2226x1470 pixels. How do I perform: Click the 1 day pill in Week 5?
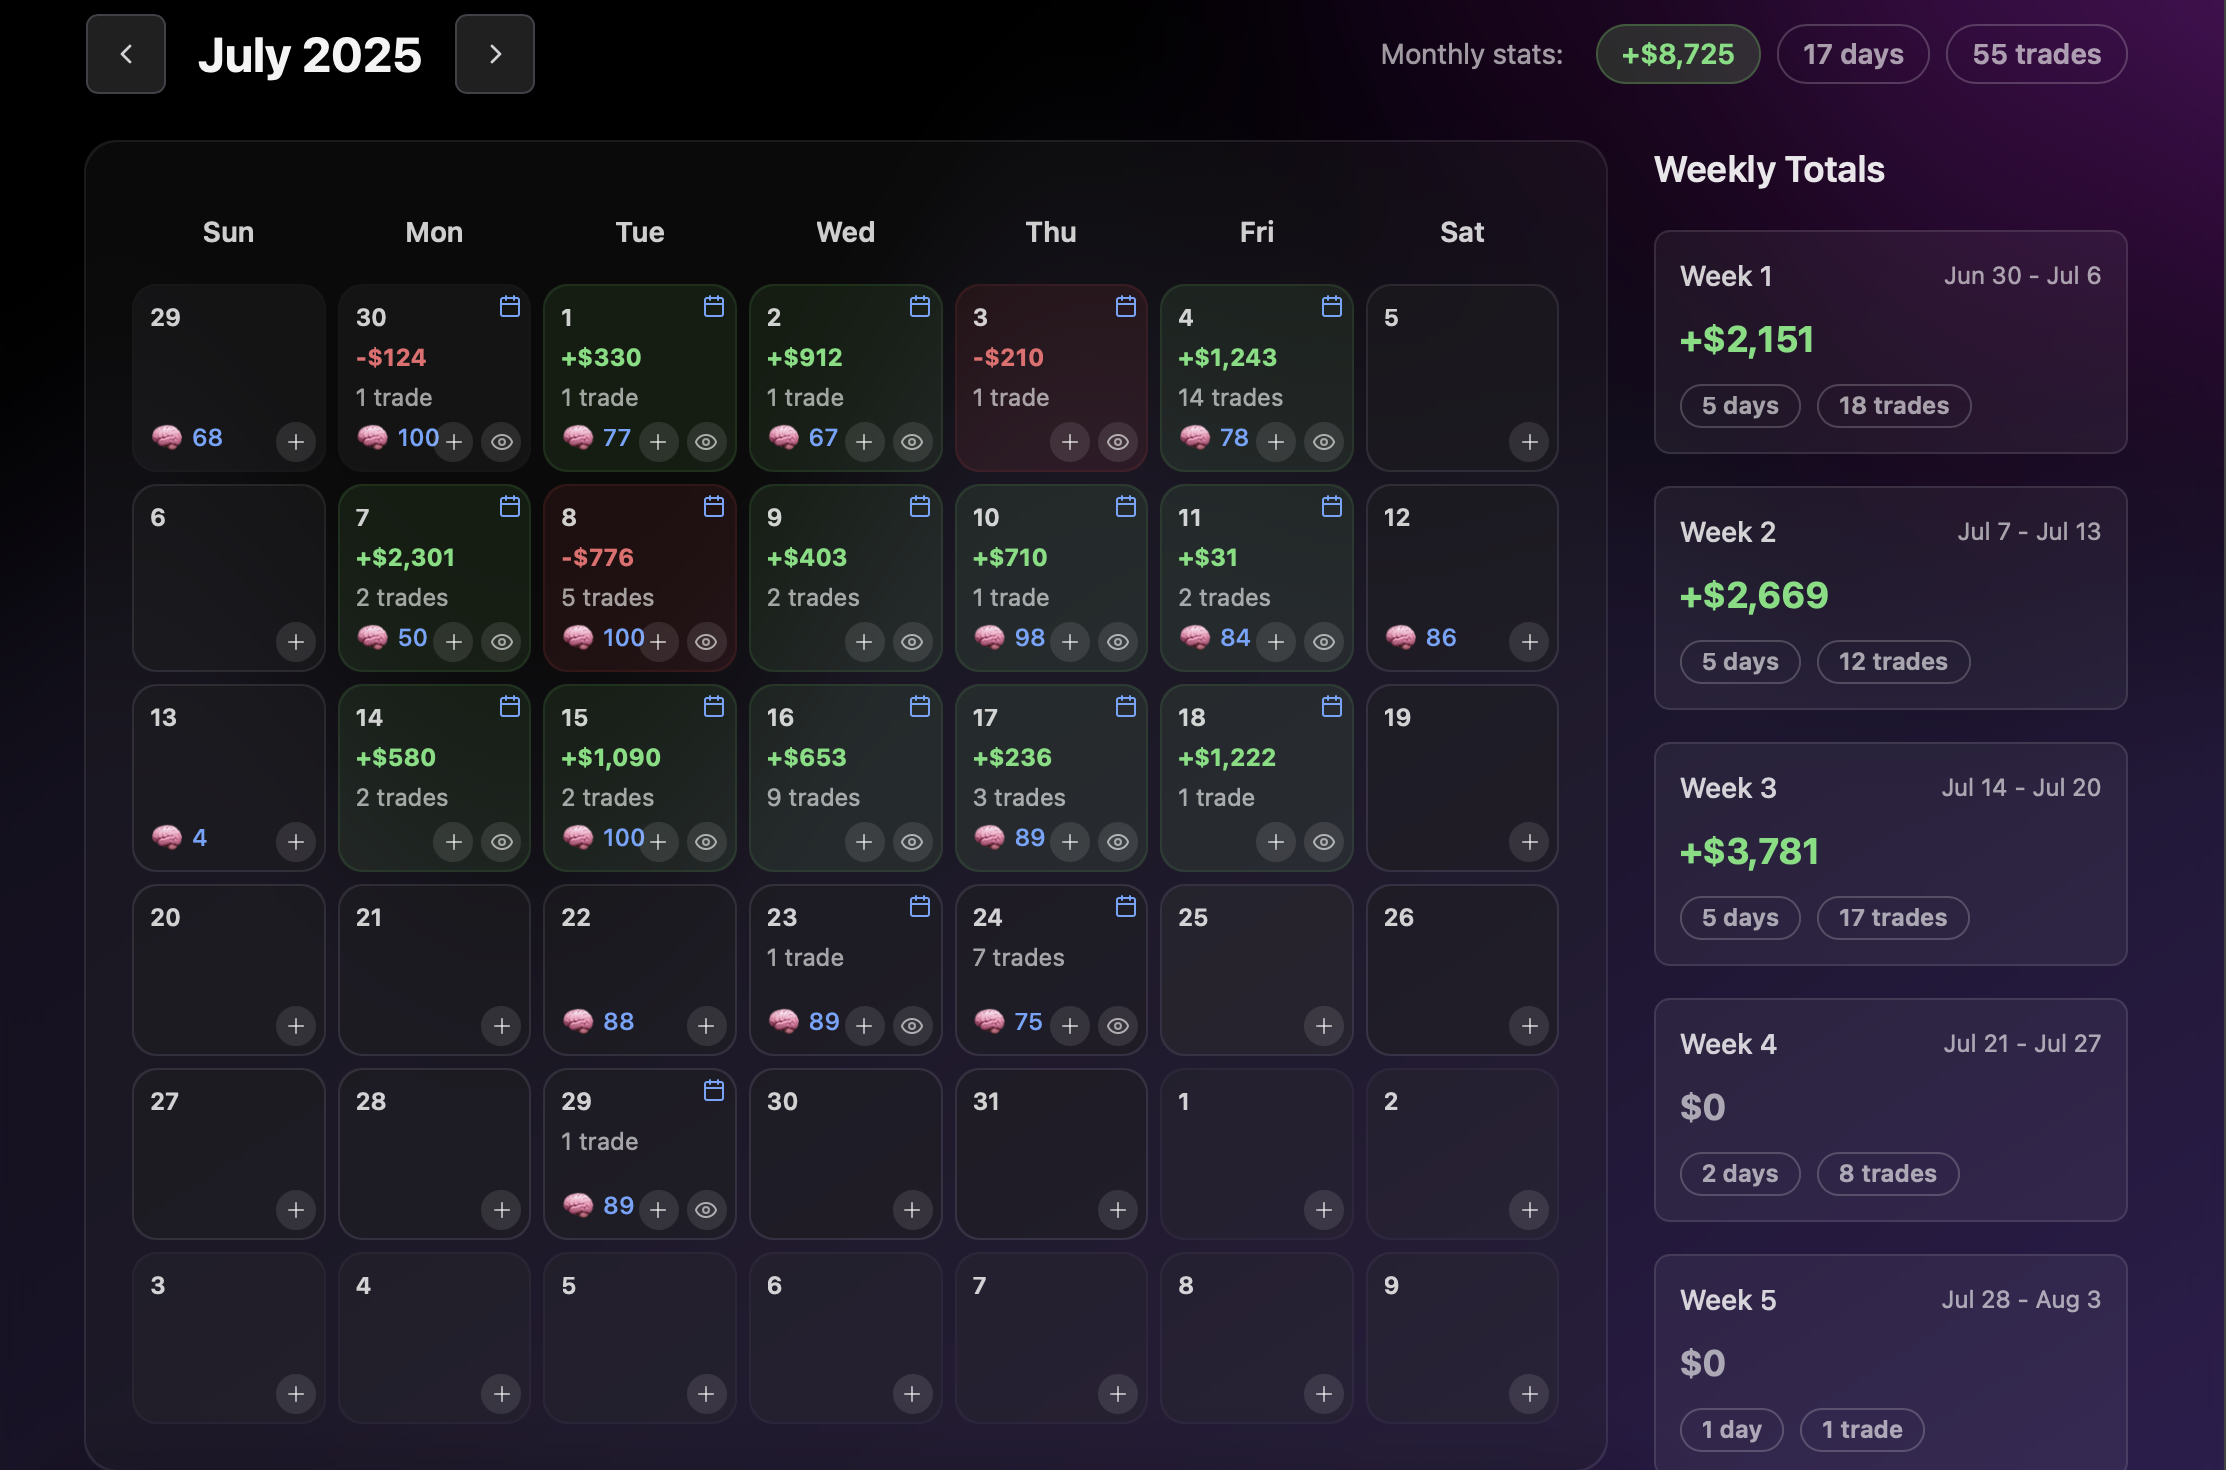pyautogui.click(x=1732, y=1430)
